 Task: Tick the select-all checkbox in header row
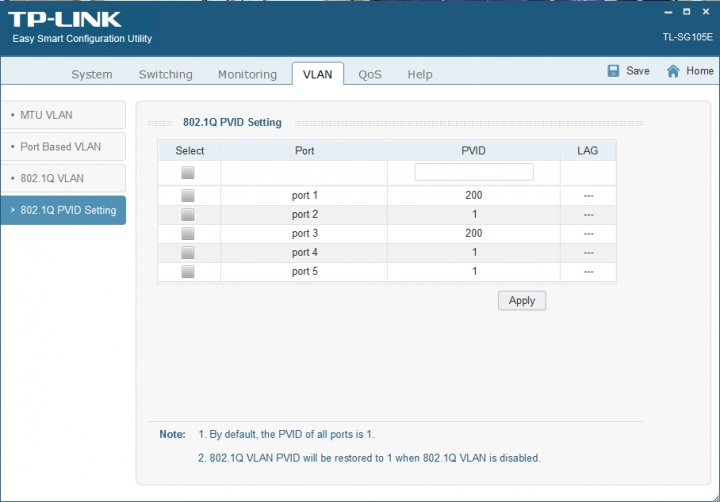pyautogui.click(x=187, y=173)
